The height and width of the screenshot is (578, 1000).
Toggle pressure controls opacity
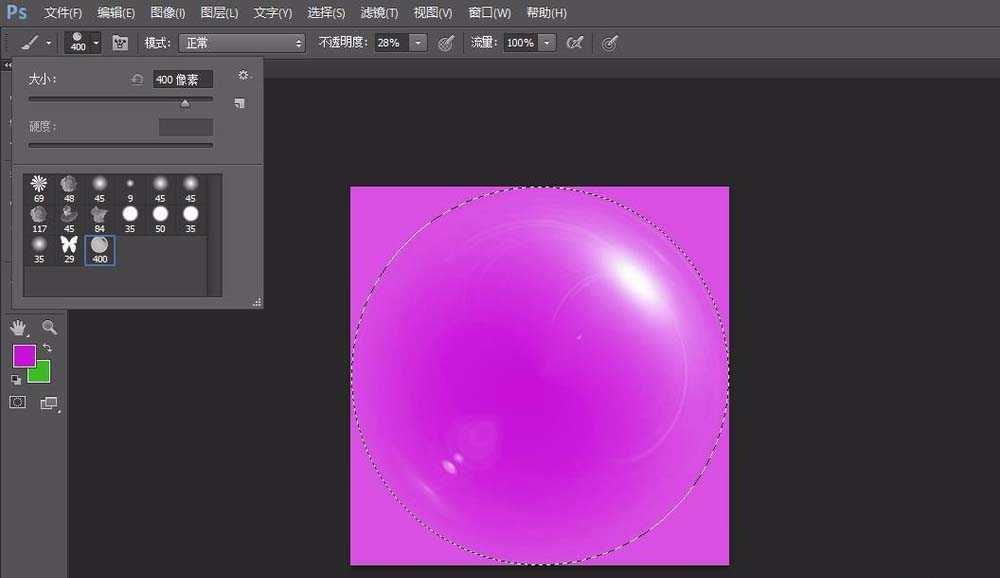point(445,42)
